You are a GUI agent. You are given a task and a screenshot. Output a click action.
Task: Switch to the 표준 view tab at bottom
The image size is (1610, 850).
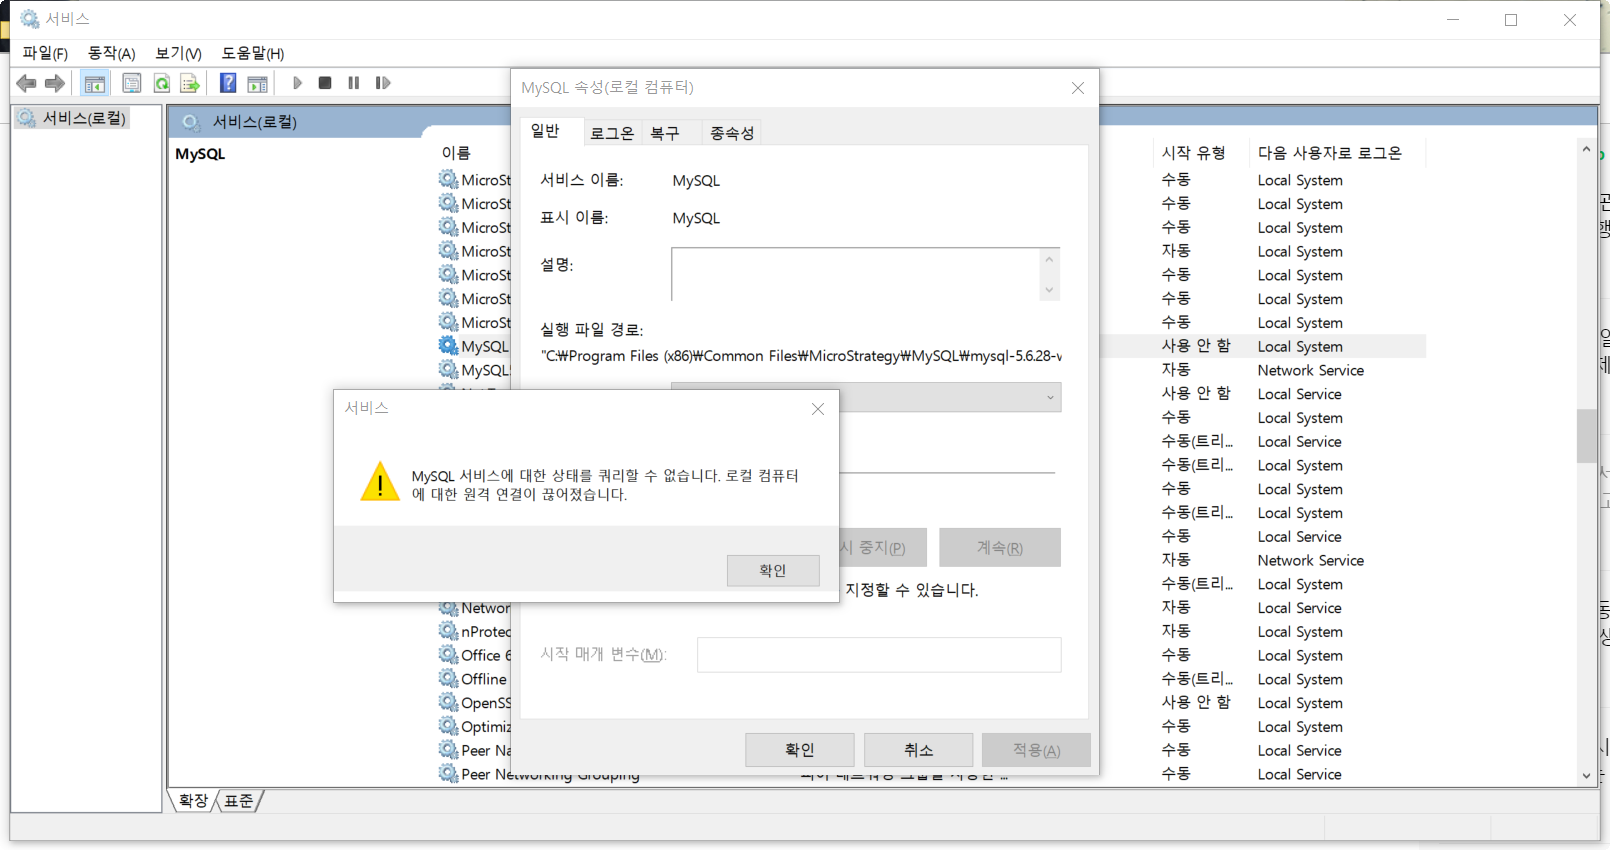[x=239, y=800]
